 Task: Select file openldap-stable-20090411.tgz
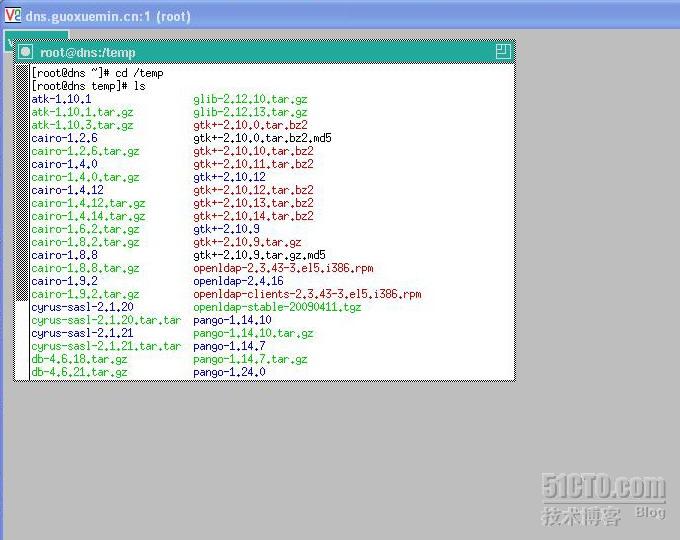277,307
